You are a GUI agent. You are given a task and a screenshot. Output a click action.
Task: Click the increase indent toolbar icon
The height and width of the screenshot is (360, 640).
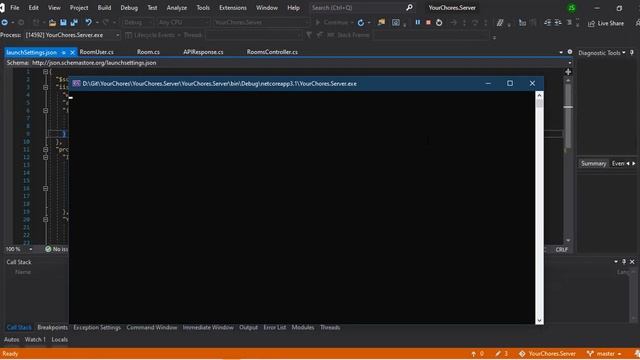click(558, 23)
